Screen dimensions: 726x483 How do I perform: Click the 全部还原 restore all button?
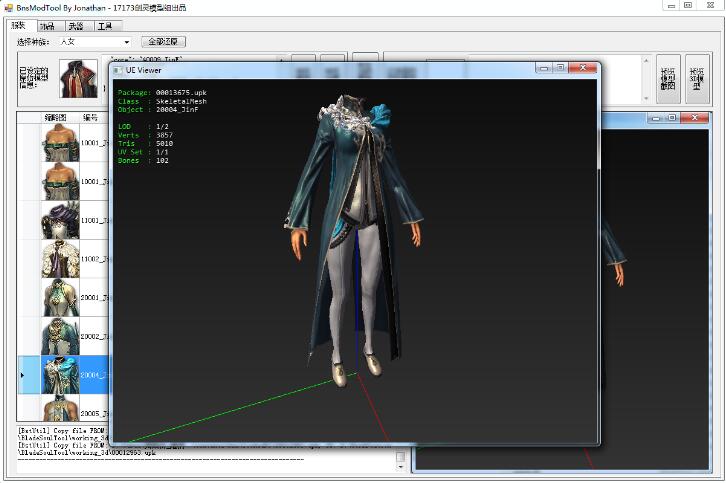pyautogui.click(x=163, y=42)
